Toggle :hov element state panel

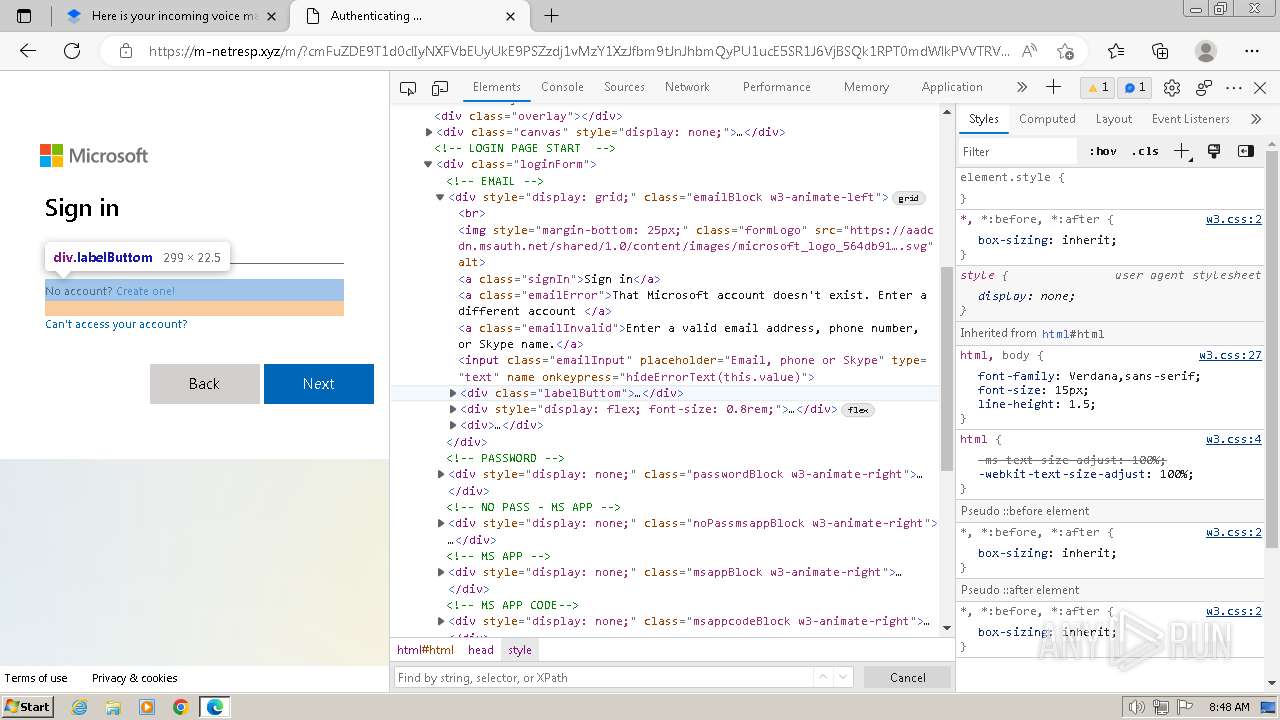1103,151
